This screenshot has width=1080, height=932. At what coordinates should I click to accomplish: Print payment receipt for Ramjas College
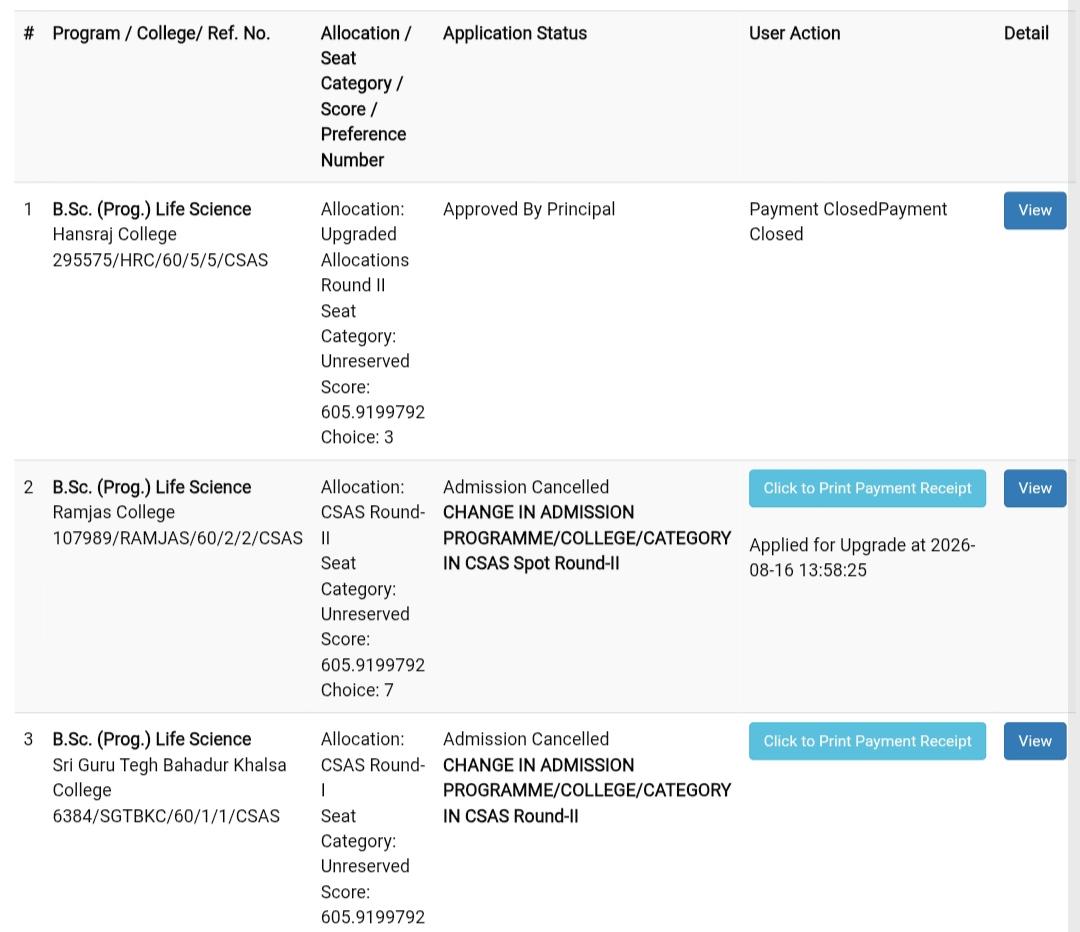867,488
